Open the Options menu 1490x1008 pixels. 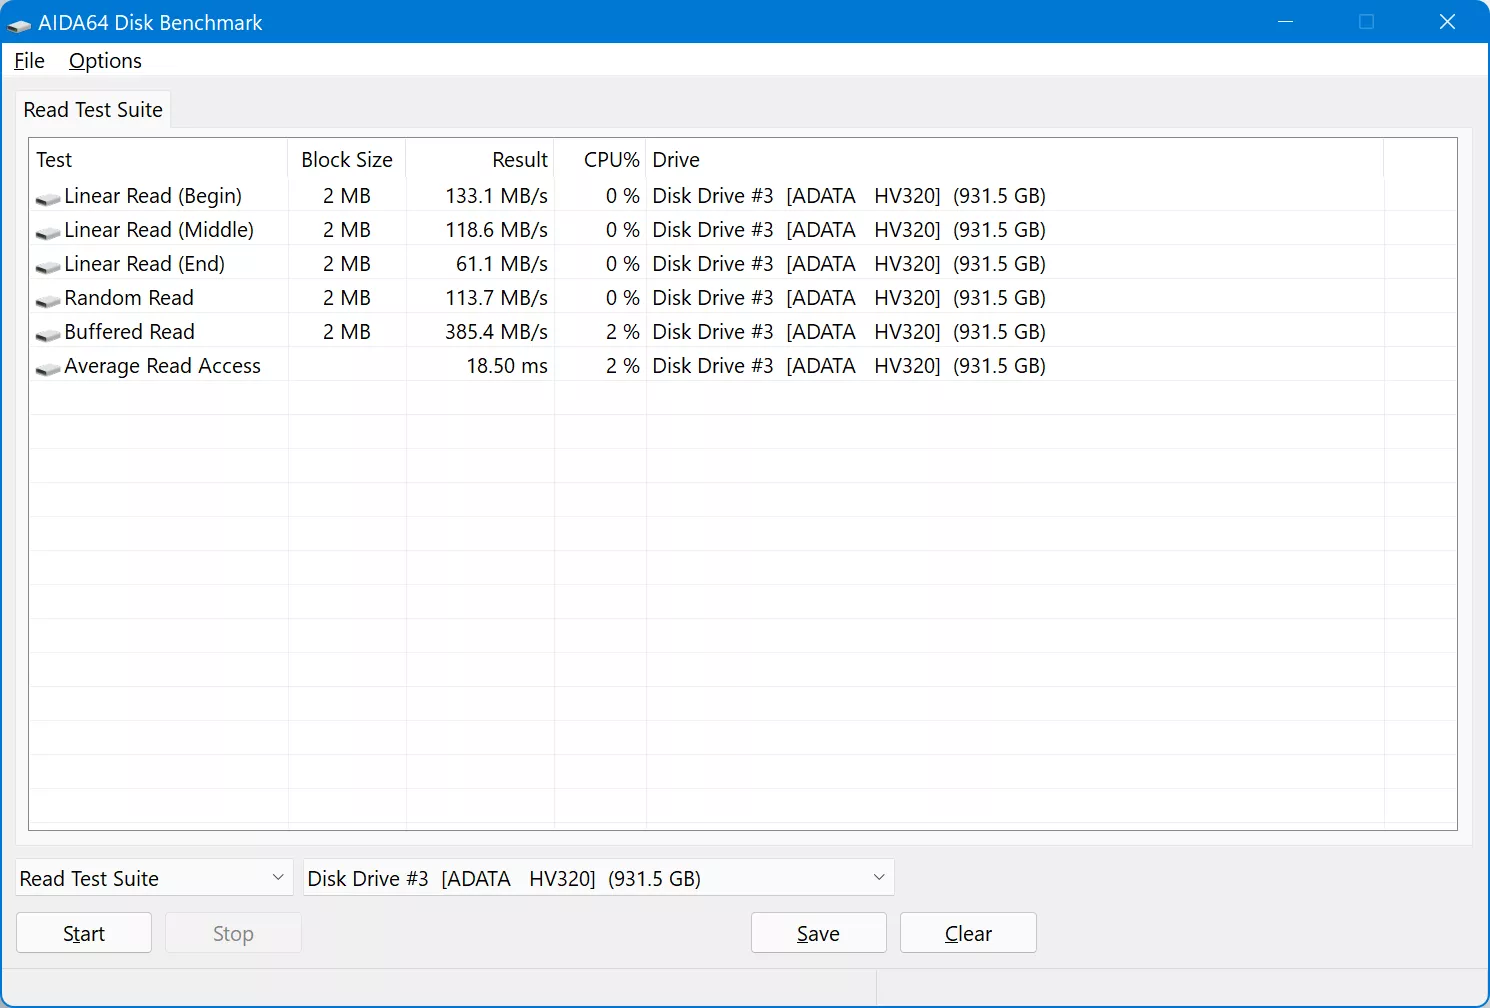tap(105, 61)
